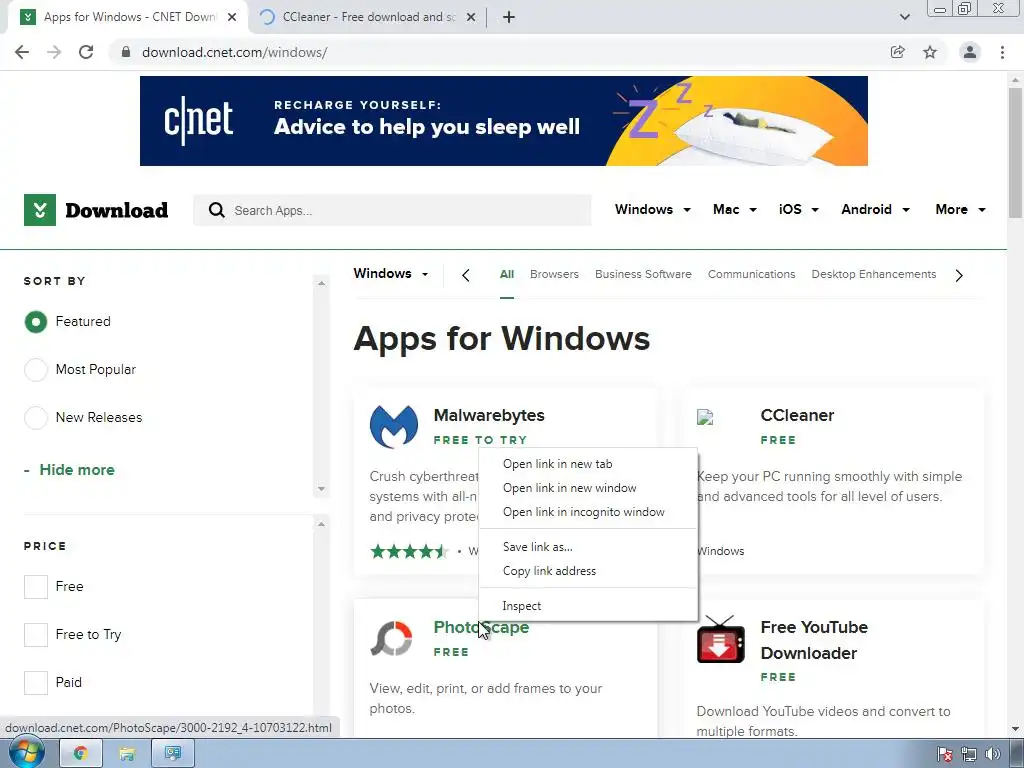Open File Explorer from the taskbar
The width and height of the screenshot is (1024, 768).
point(127,754)
